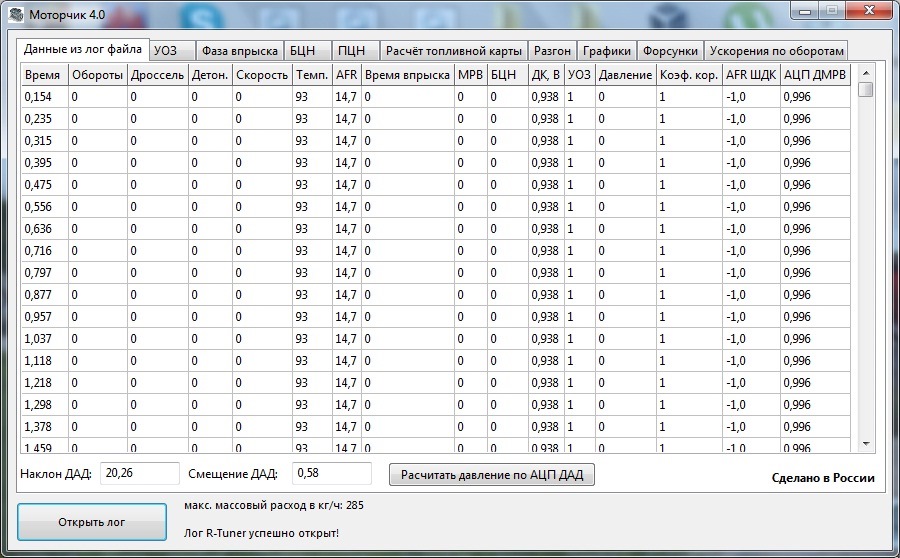Select the Данные из лог файла tab

[83, 49]
